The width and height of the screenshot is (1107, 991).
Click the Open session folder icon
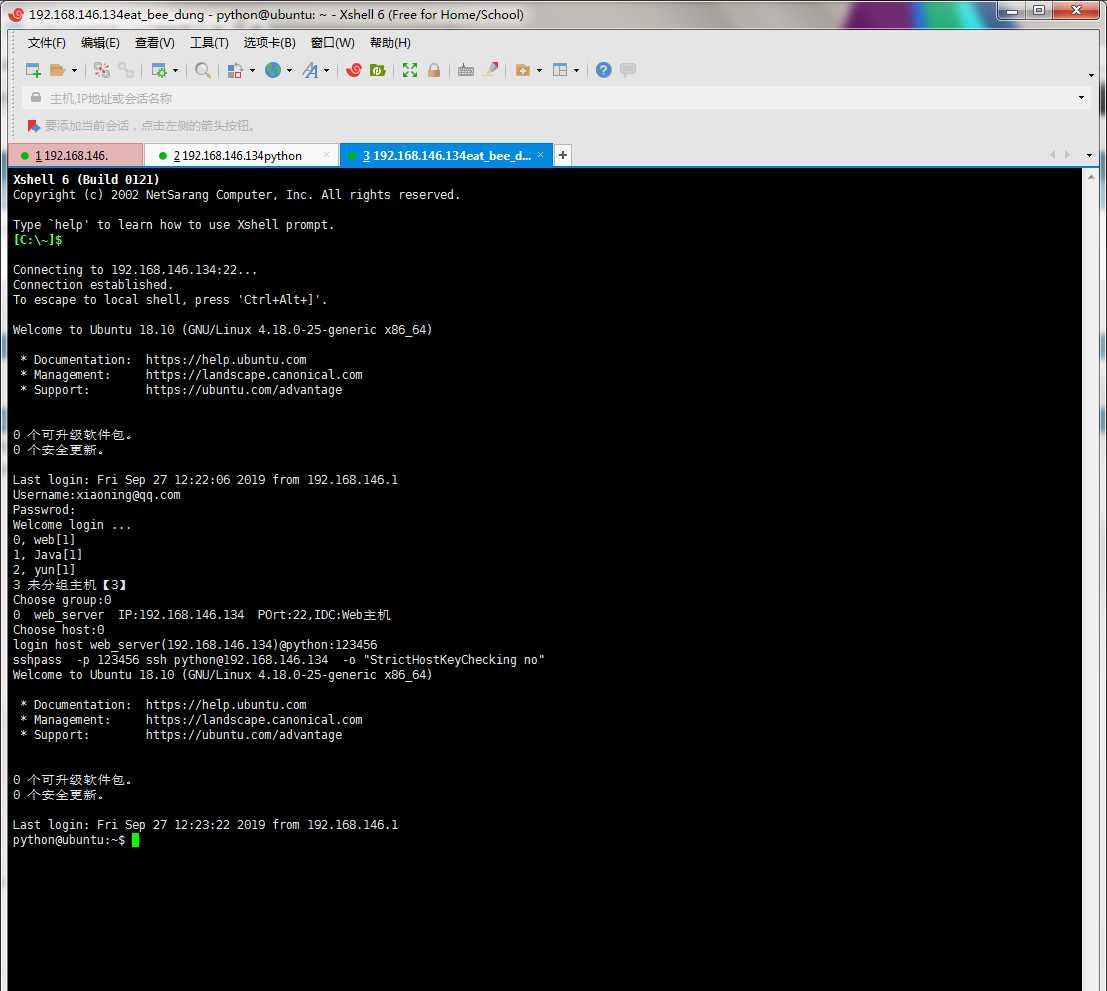58,70
